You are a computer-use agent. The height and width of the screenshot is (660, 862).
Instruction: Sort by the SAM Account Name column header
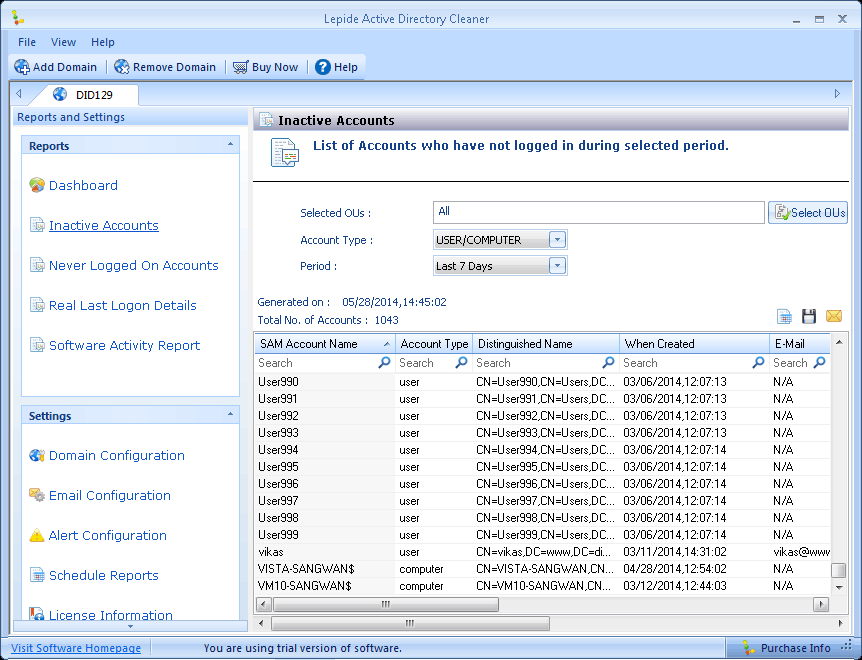point(324,344)
